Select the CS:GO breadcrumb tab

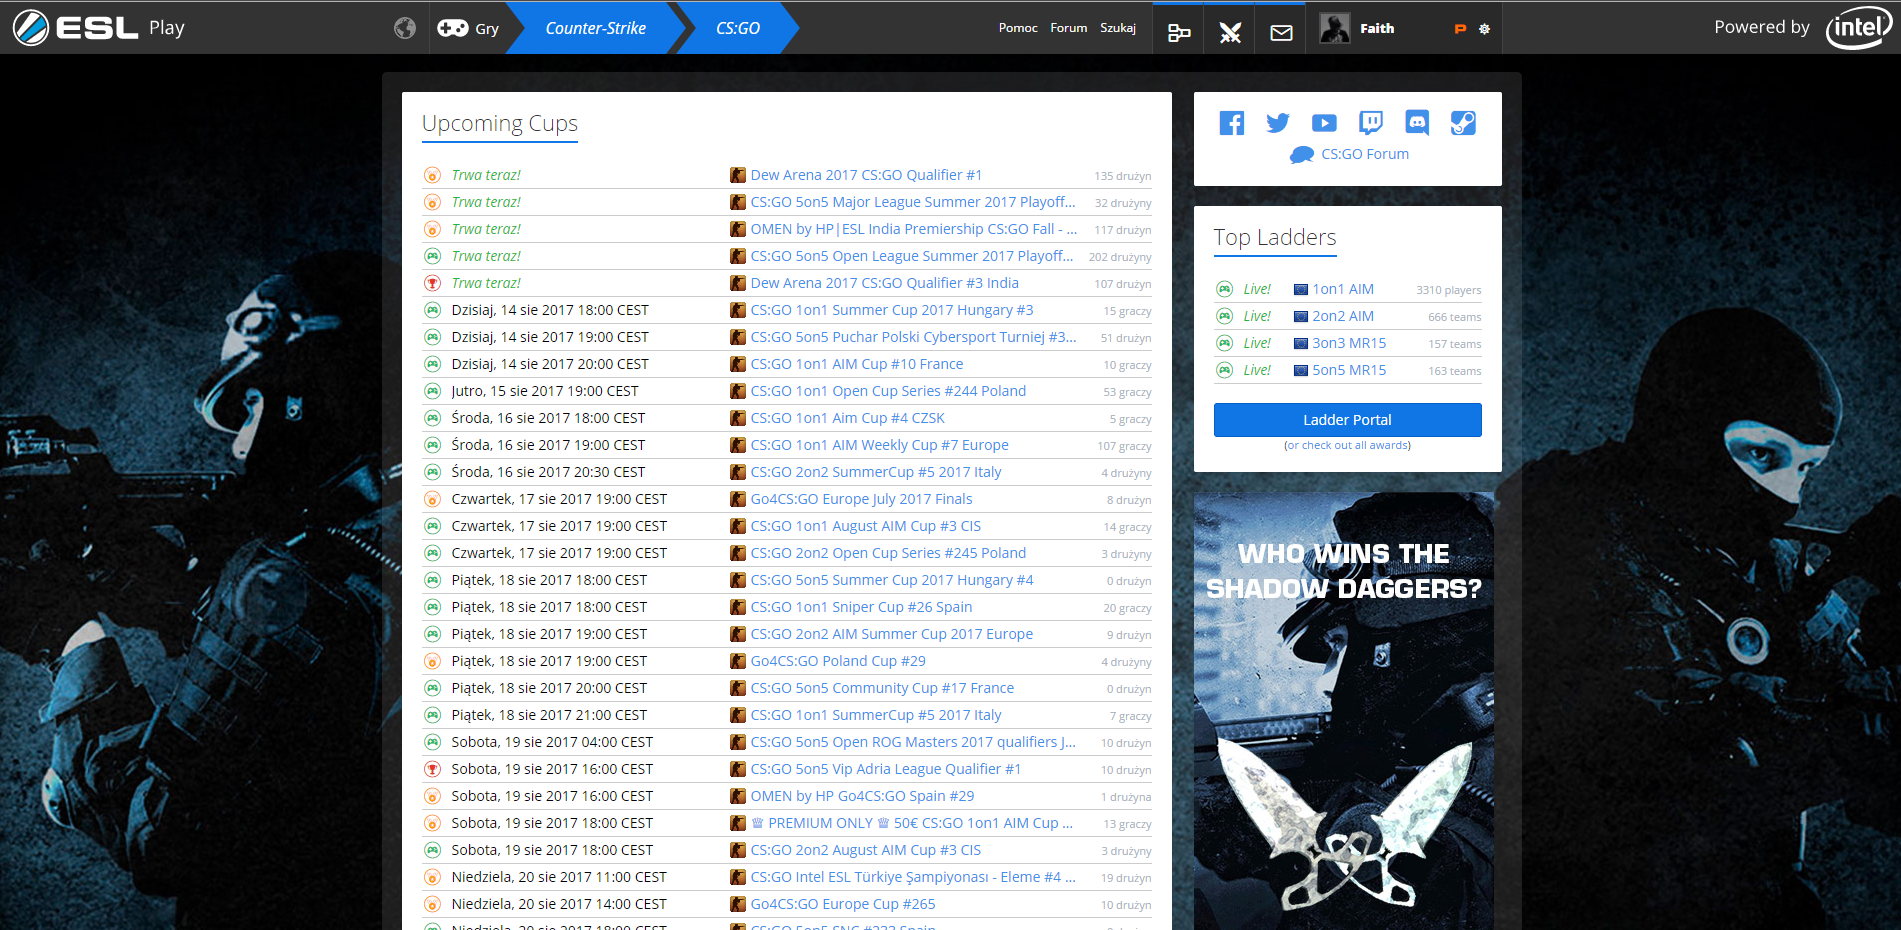[738, 28]
